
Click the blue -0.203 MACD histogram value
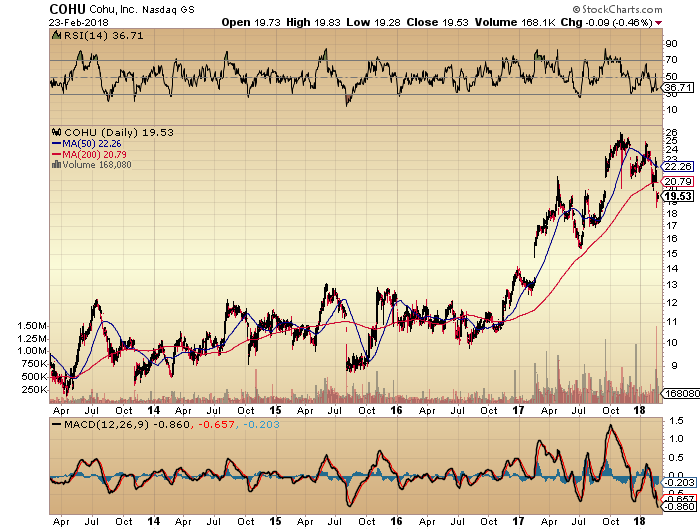[x=262, y=424]
